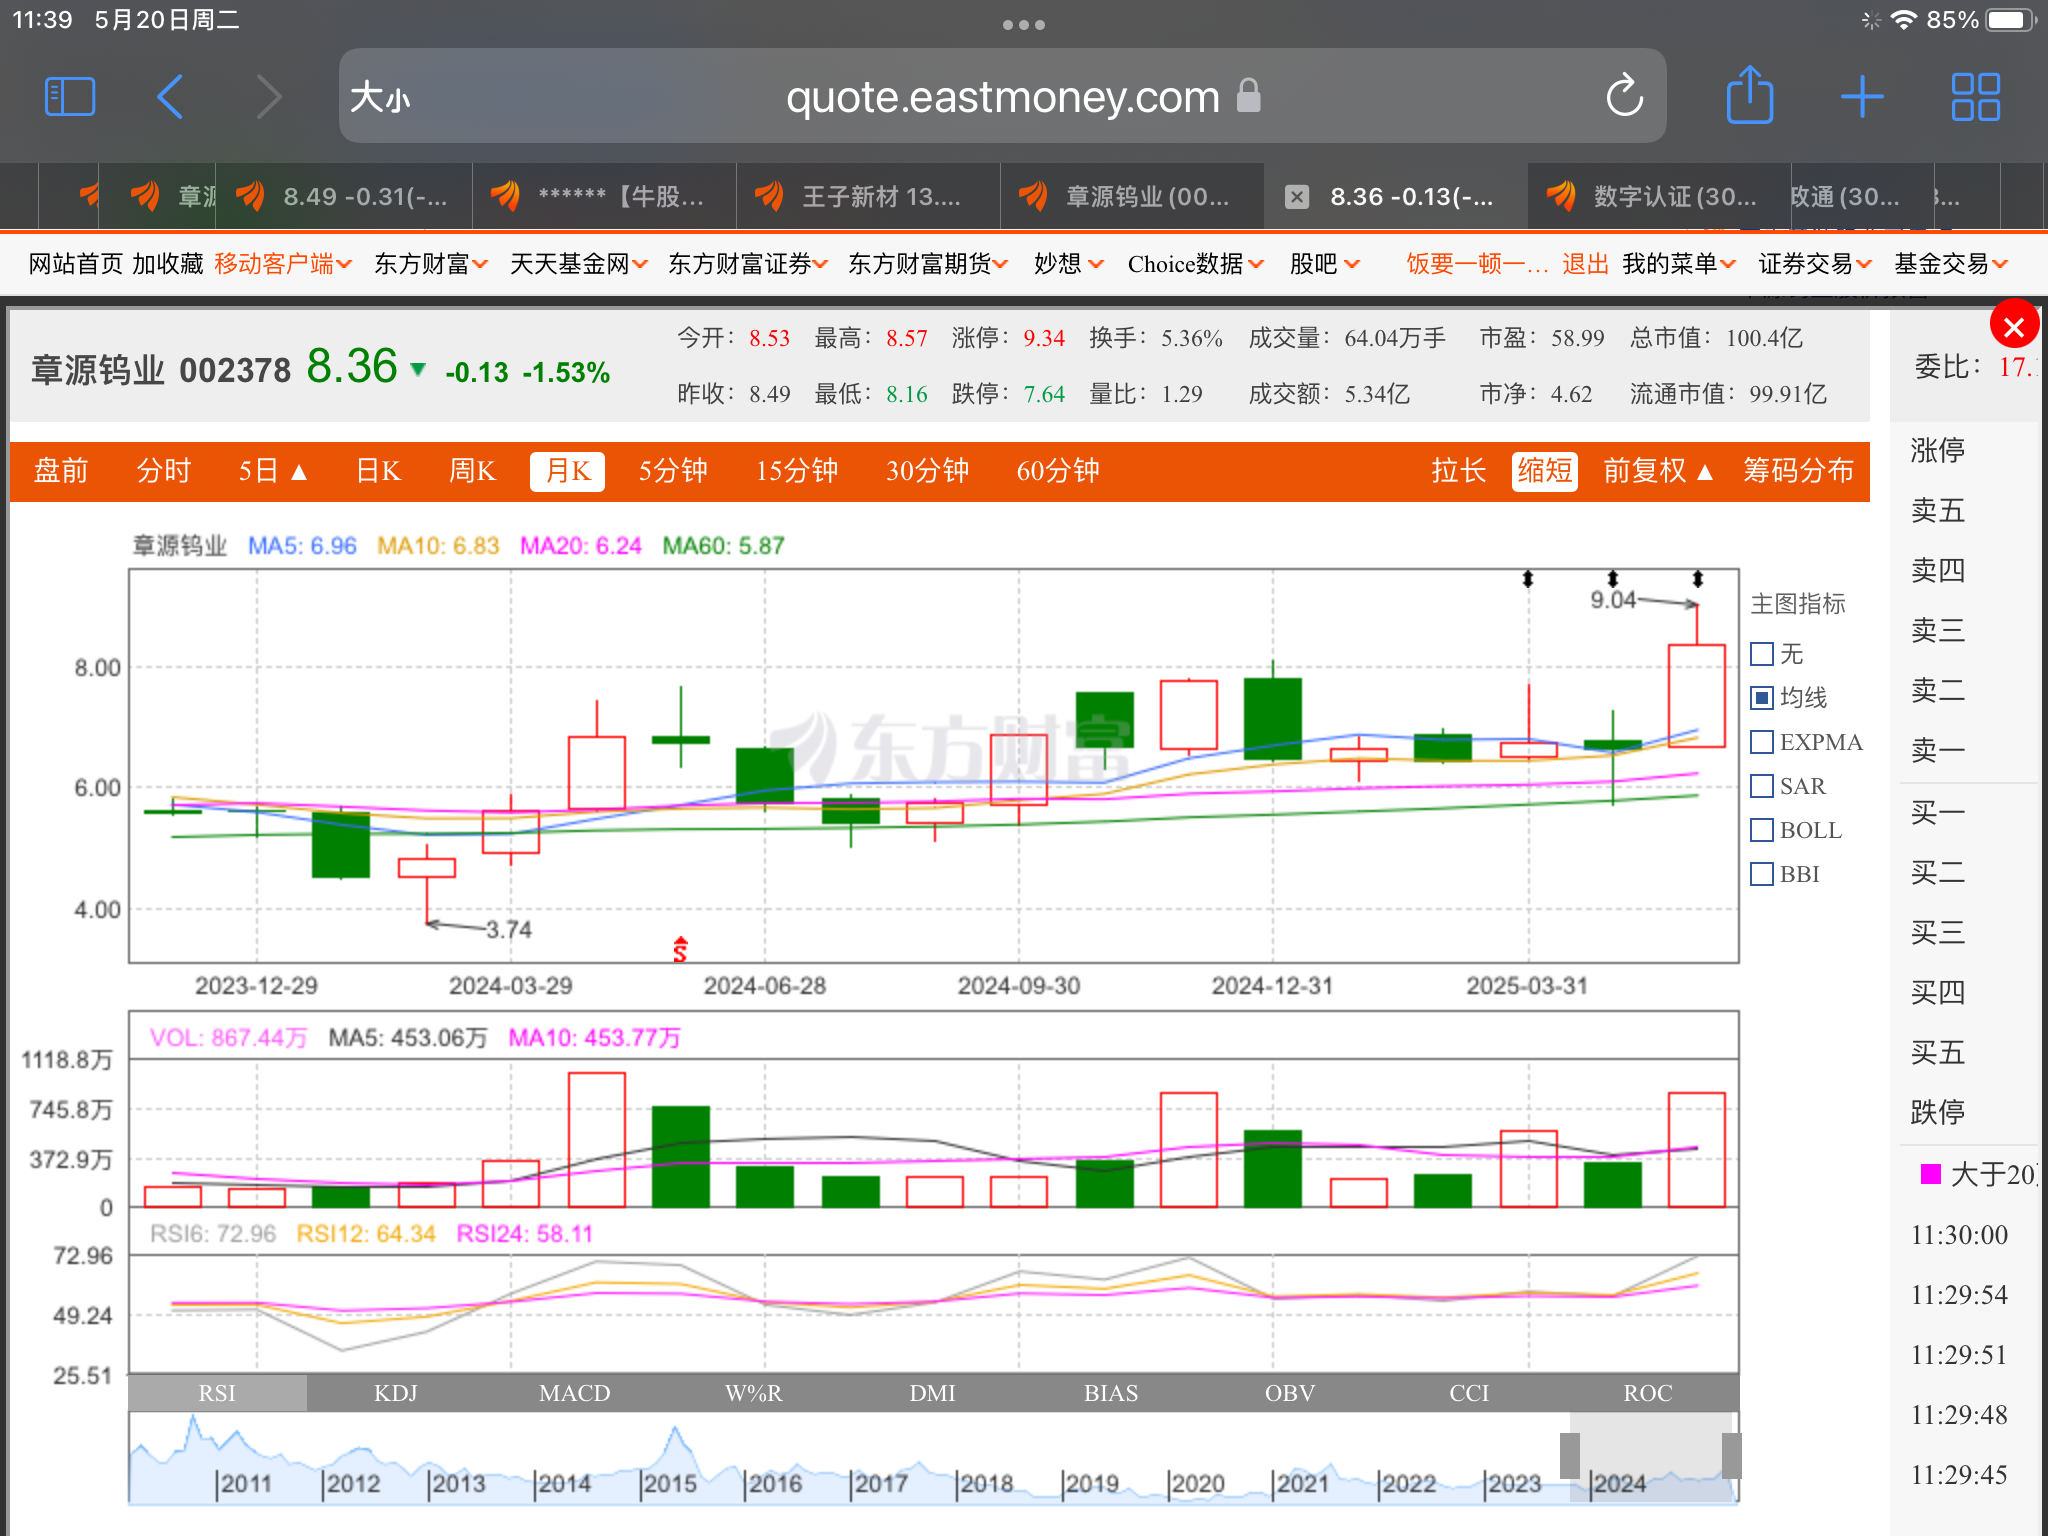
Task: Click the 大于20 magenta legend swatch
Action: tap(1931, 1174)
